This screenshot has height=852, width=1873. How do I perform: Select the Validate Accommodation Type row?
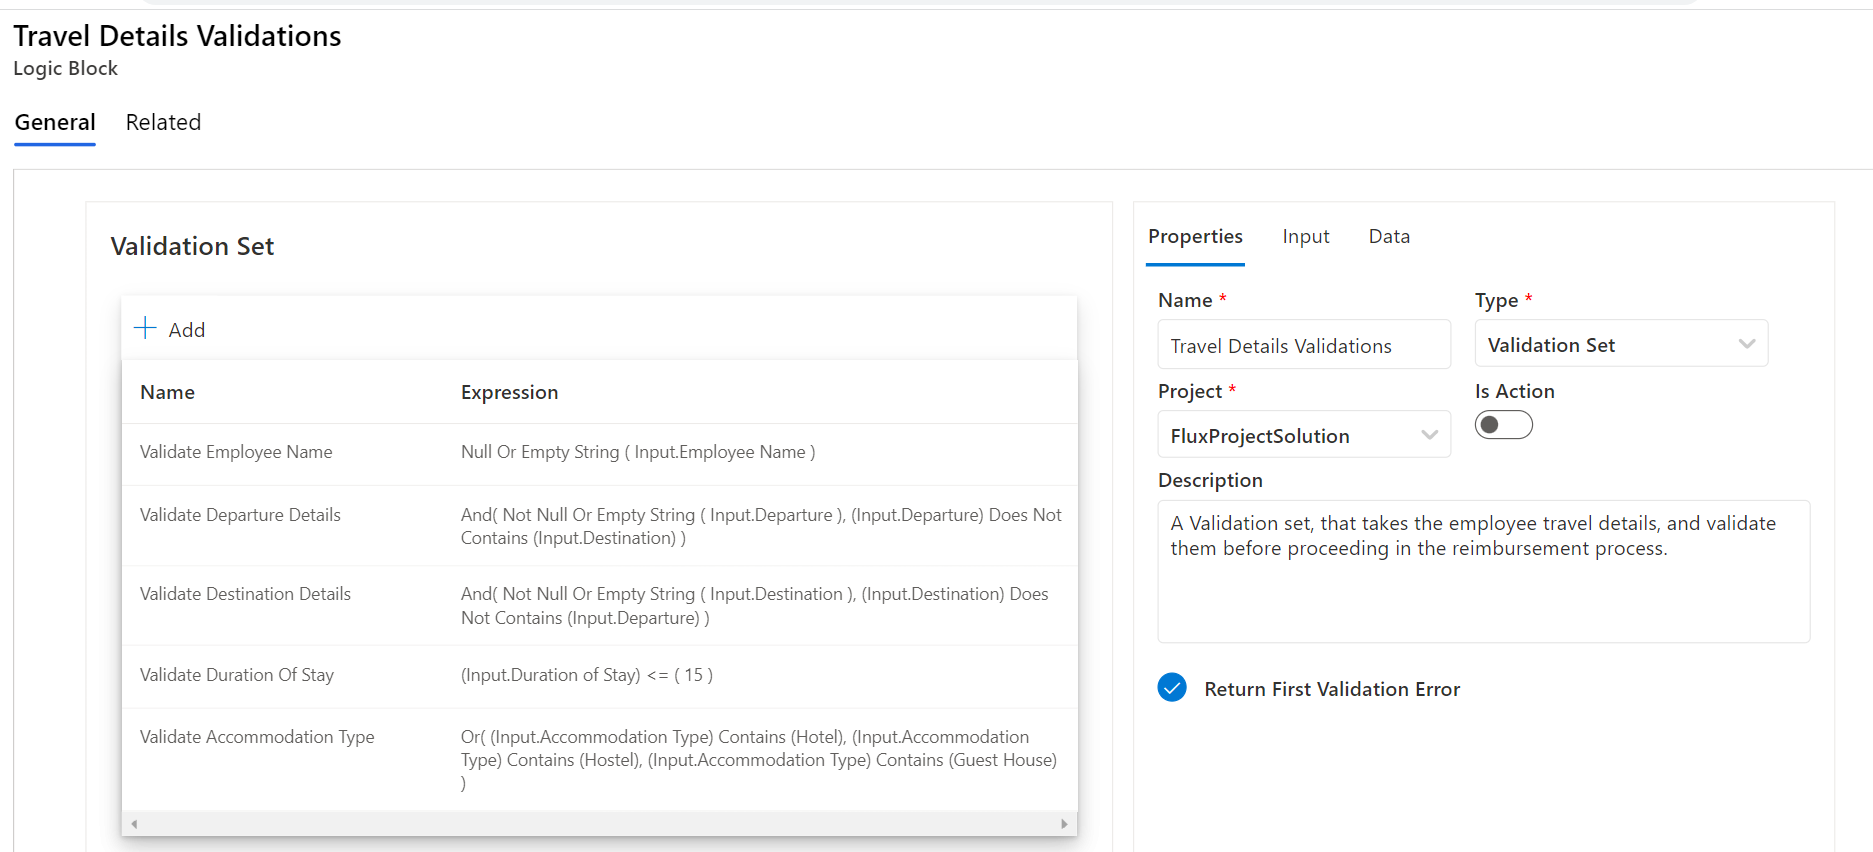coord(599,759)
